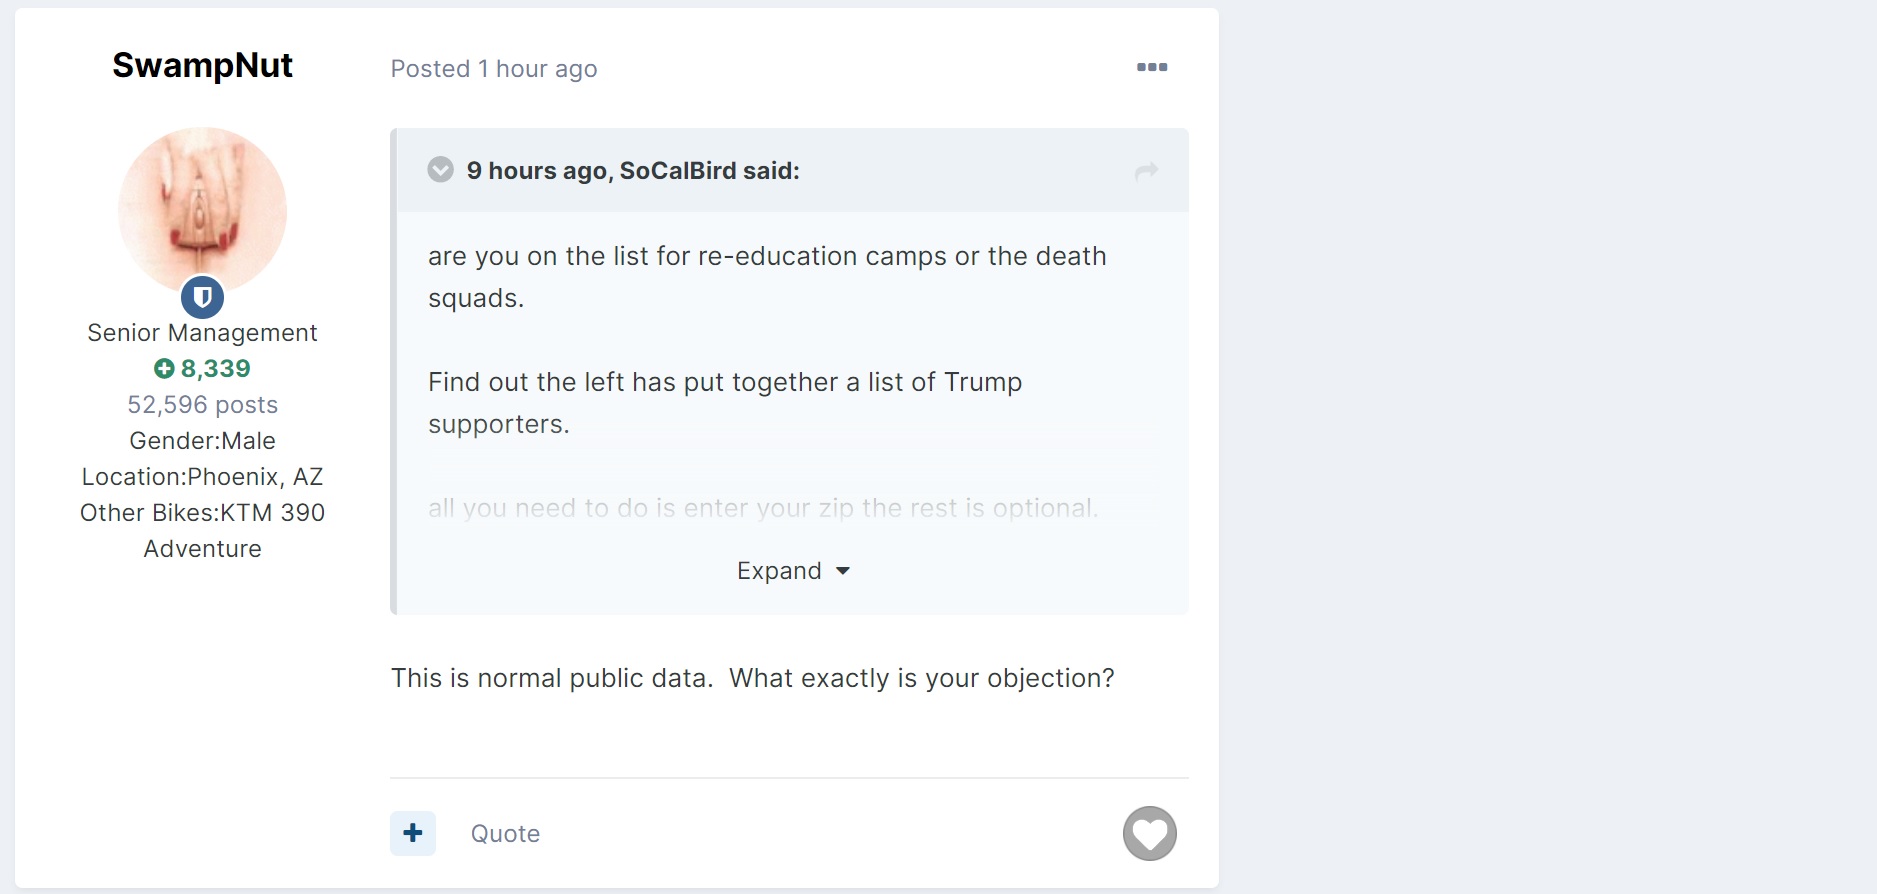The width and height of the screenshot is (1877, 894).
Task: Open the three-dot post options menu
Action: (x=1152, y=67)
